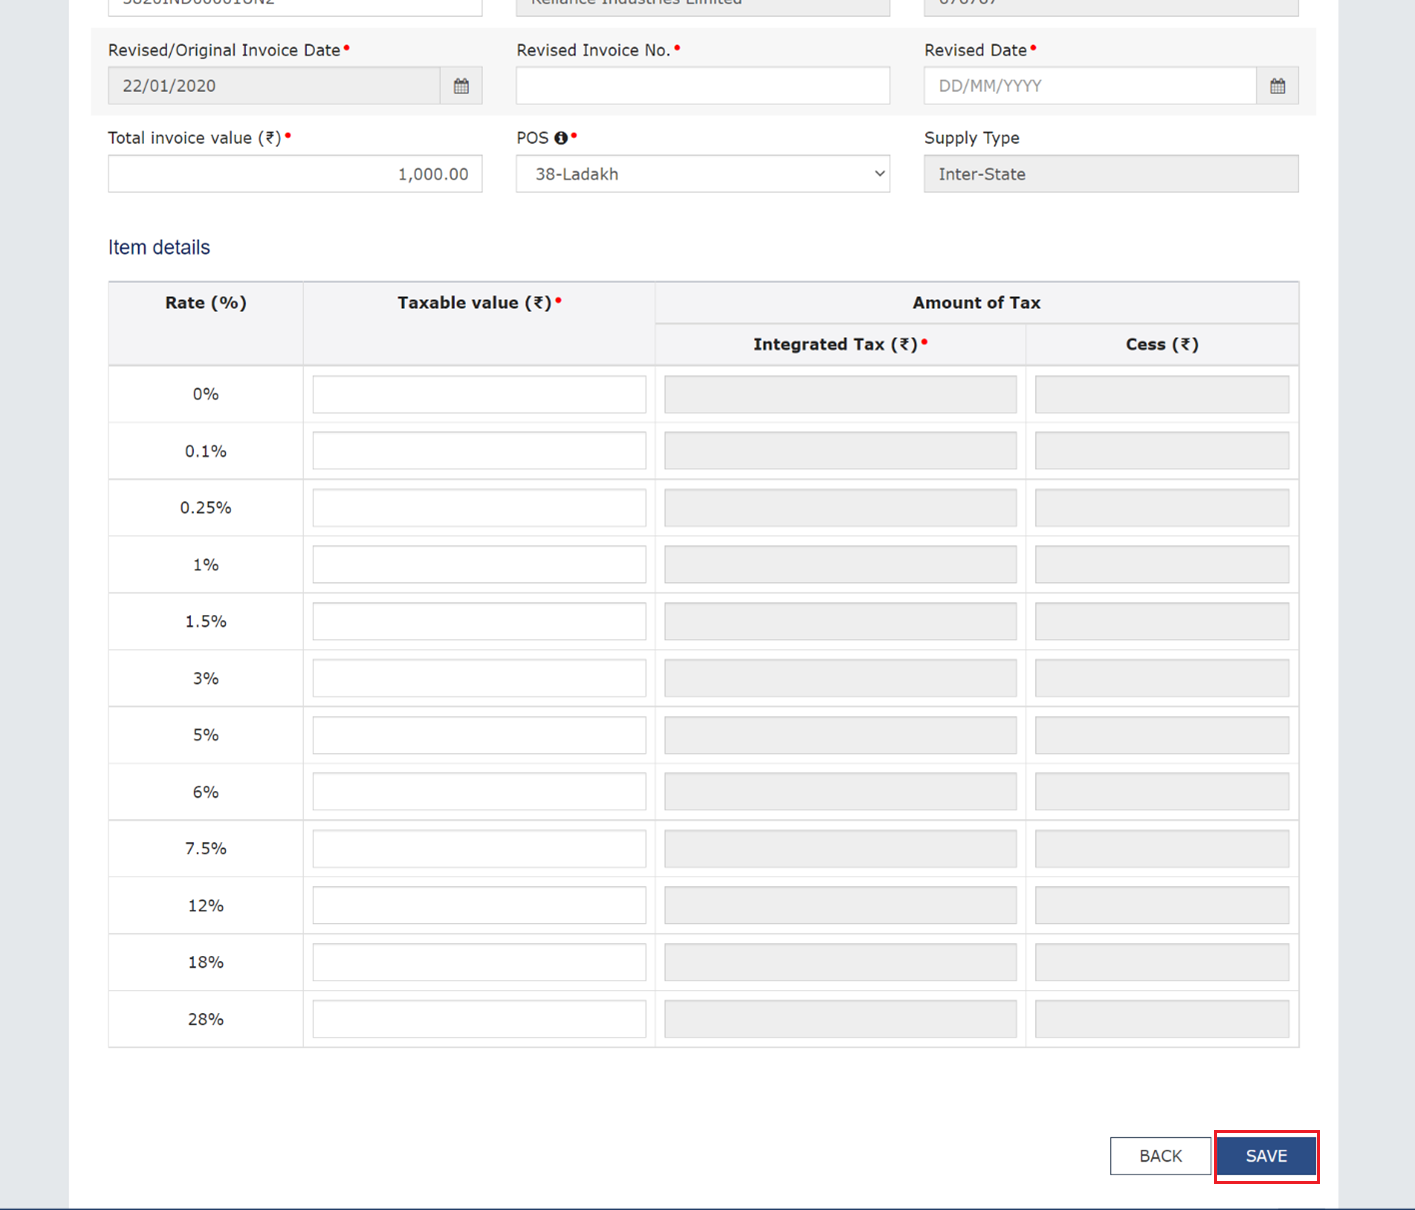Click the Taxable value field for 12% rate
This screenshot has width=1415, height=1210.
478,904
